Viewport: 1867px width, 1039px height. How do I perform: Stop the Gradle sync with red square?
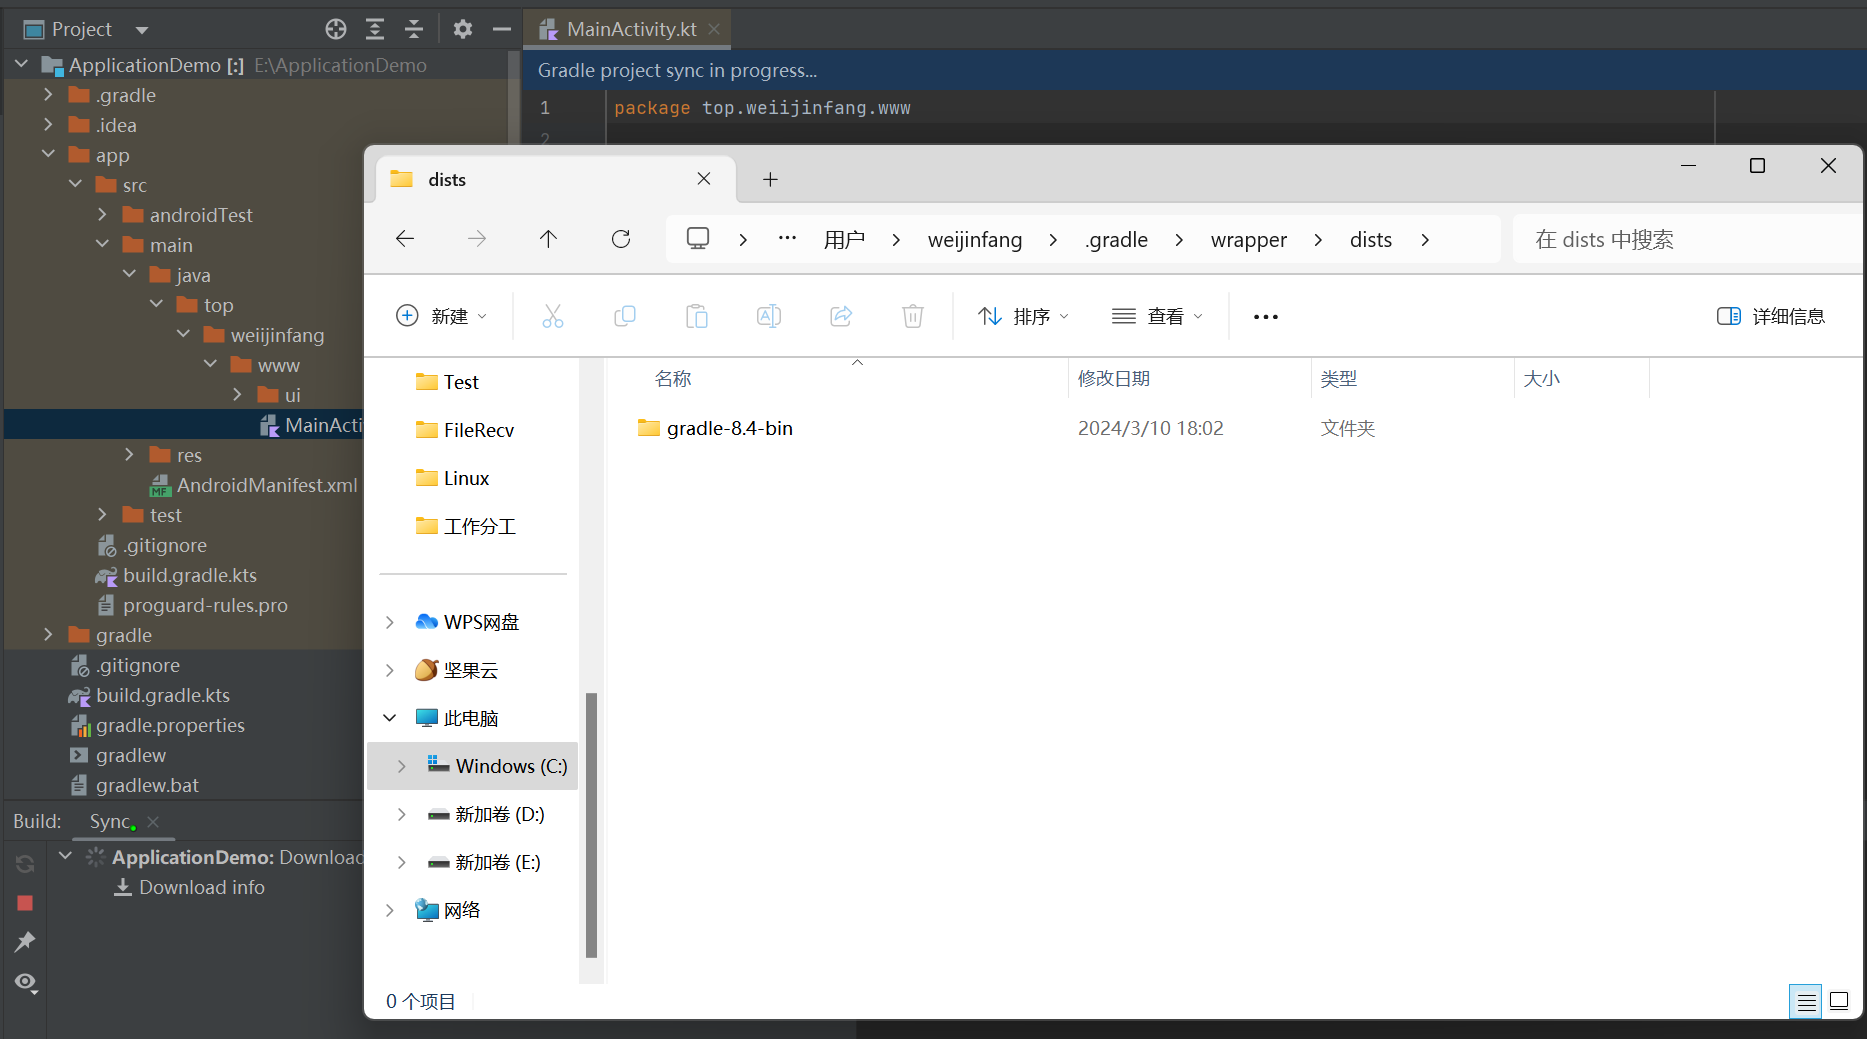point(25,903)
